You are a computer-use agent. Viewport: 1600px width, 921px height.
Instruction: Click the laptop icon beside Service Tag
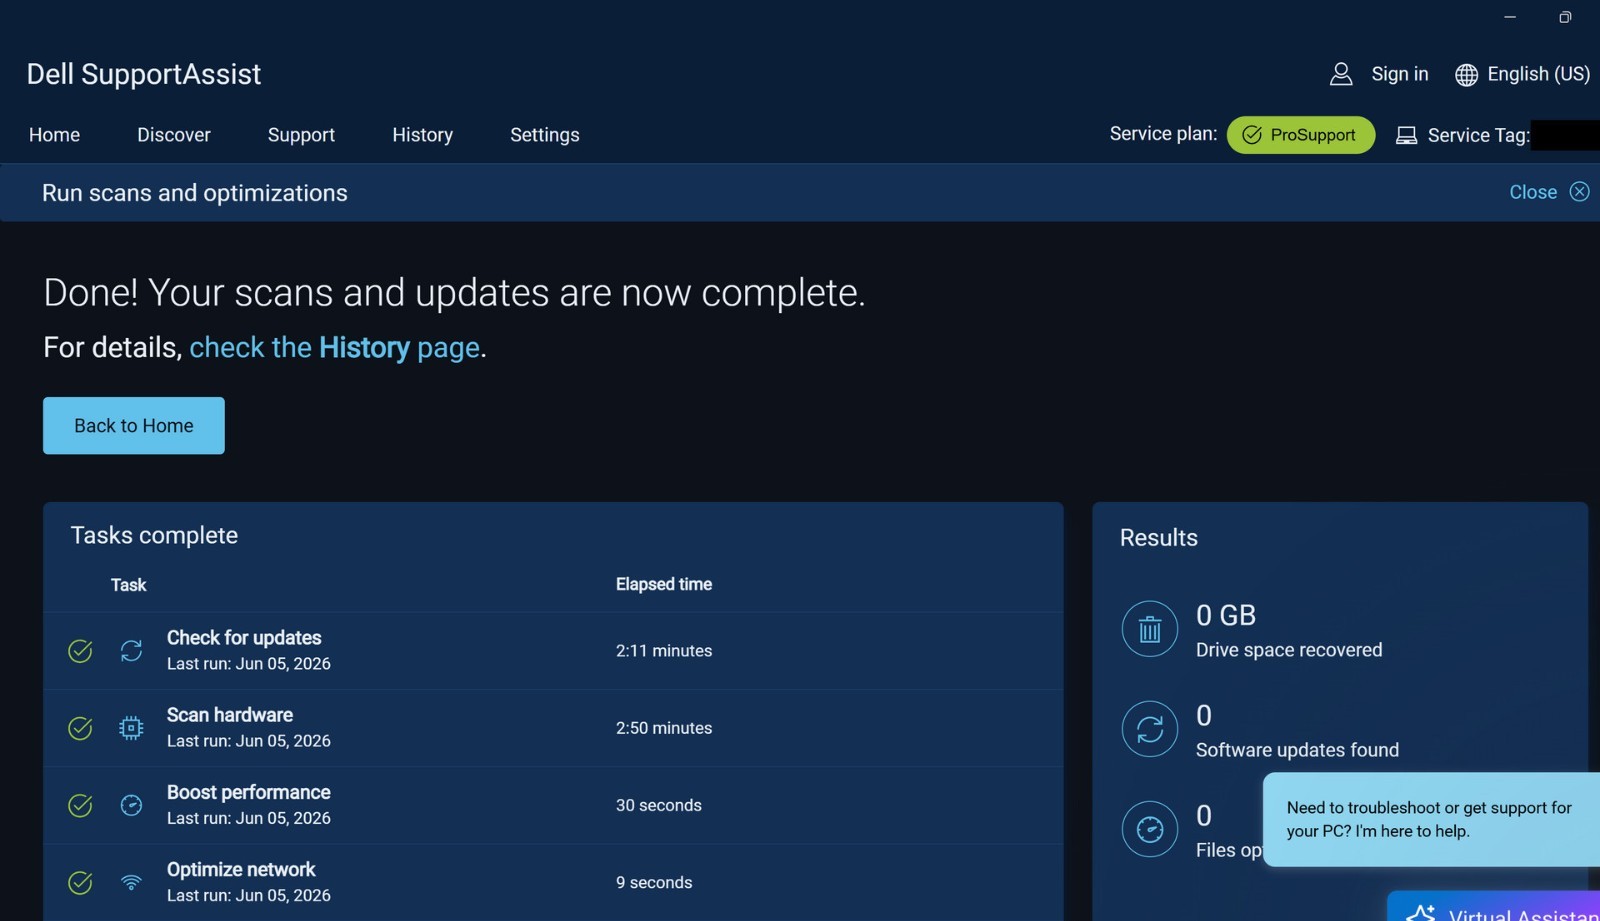pos(1406,135)
